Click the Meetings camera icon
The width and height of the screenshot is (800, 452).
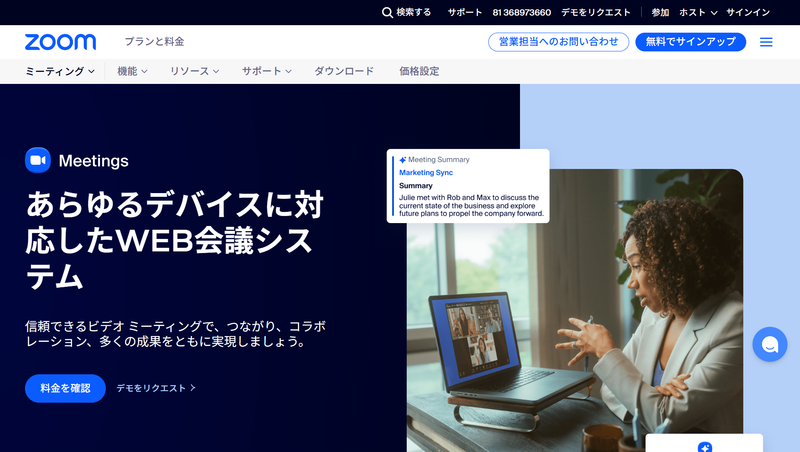(x=38, y=160)
